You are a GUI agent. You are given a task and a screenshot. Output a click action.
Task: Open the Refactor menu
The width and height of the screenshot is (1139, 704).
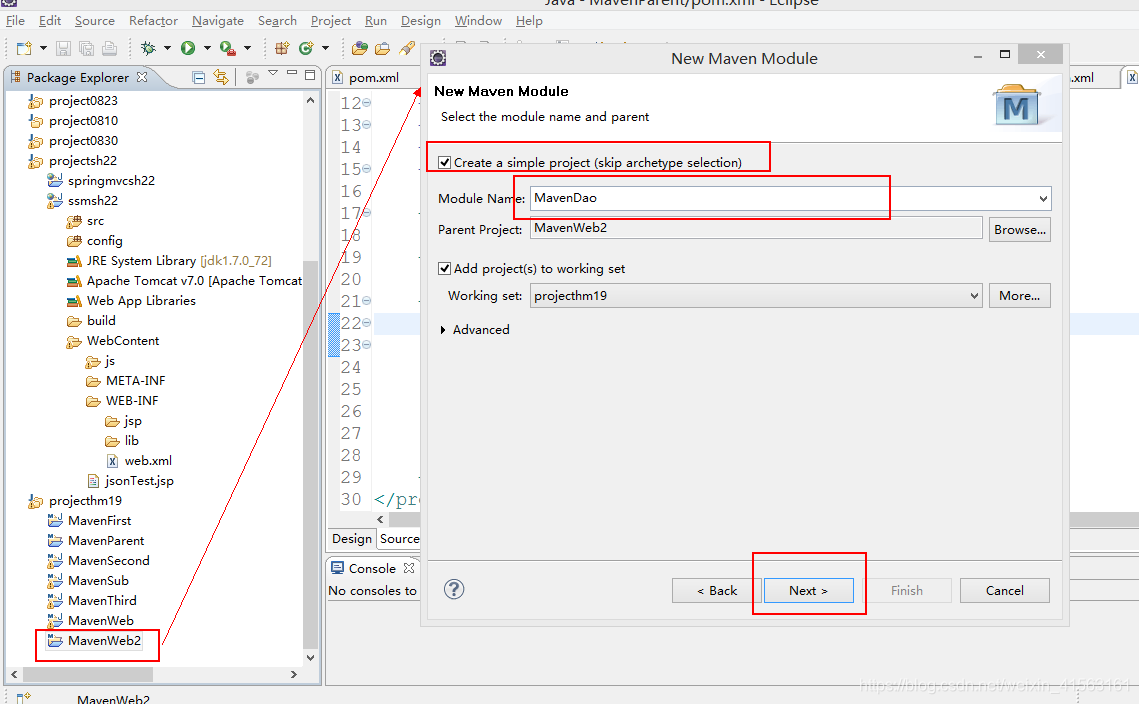[x=153, y=20]
